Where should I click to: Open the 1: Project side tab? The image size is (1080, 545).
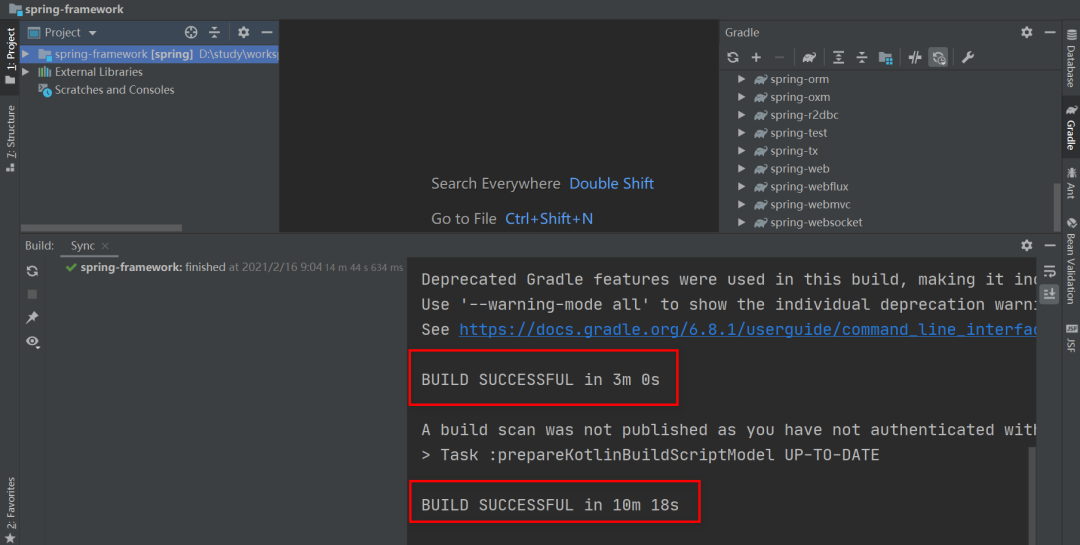click(10, 56)
